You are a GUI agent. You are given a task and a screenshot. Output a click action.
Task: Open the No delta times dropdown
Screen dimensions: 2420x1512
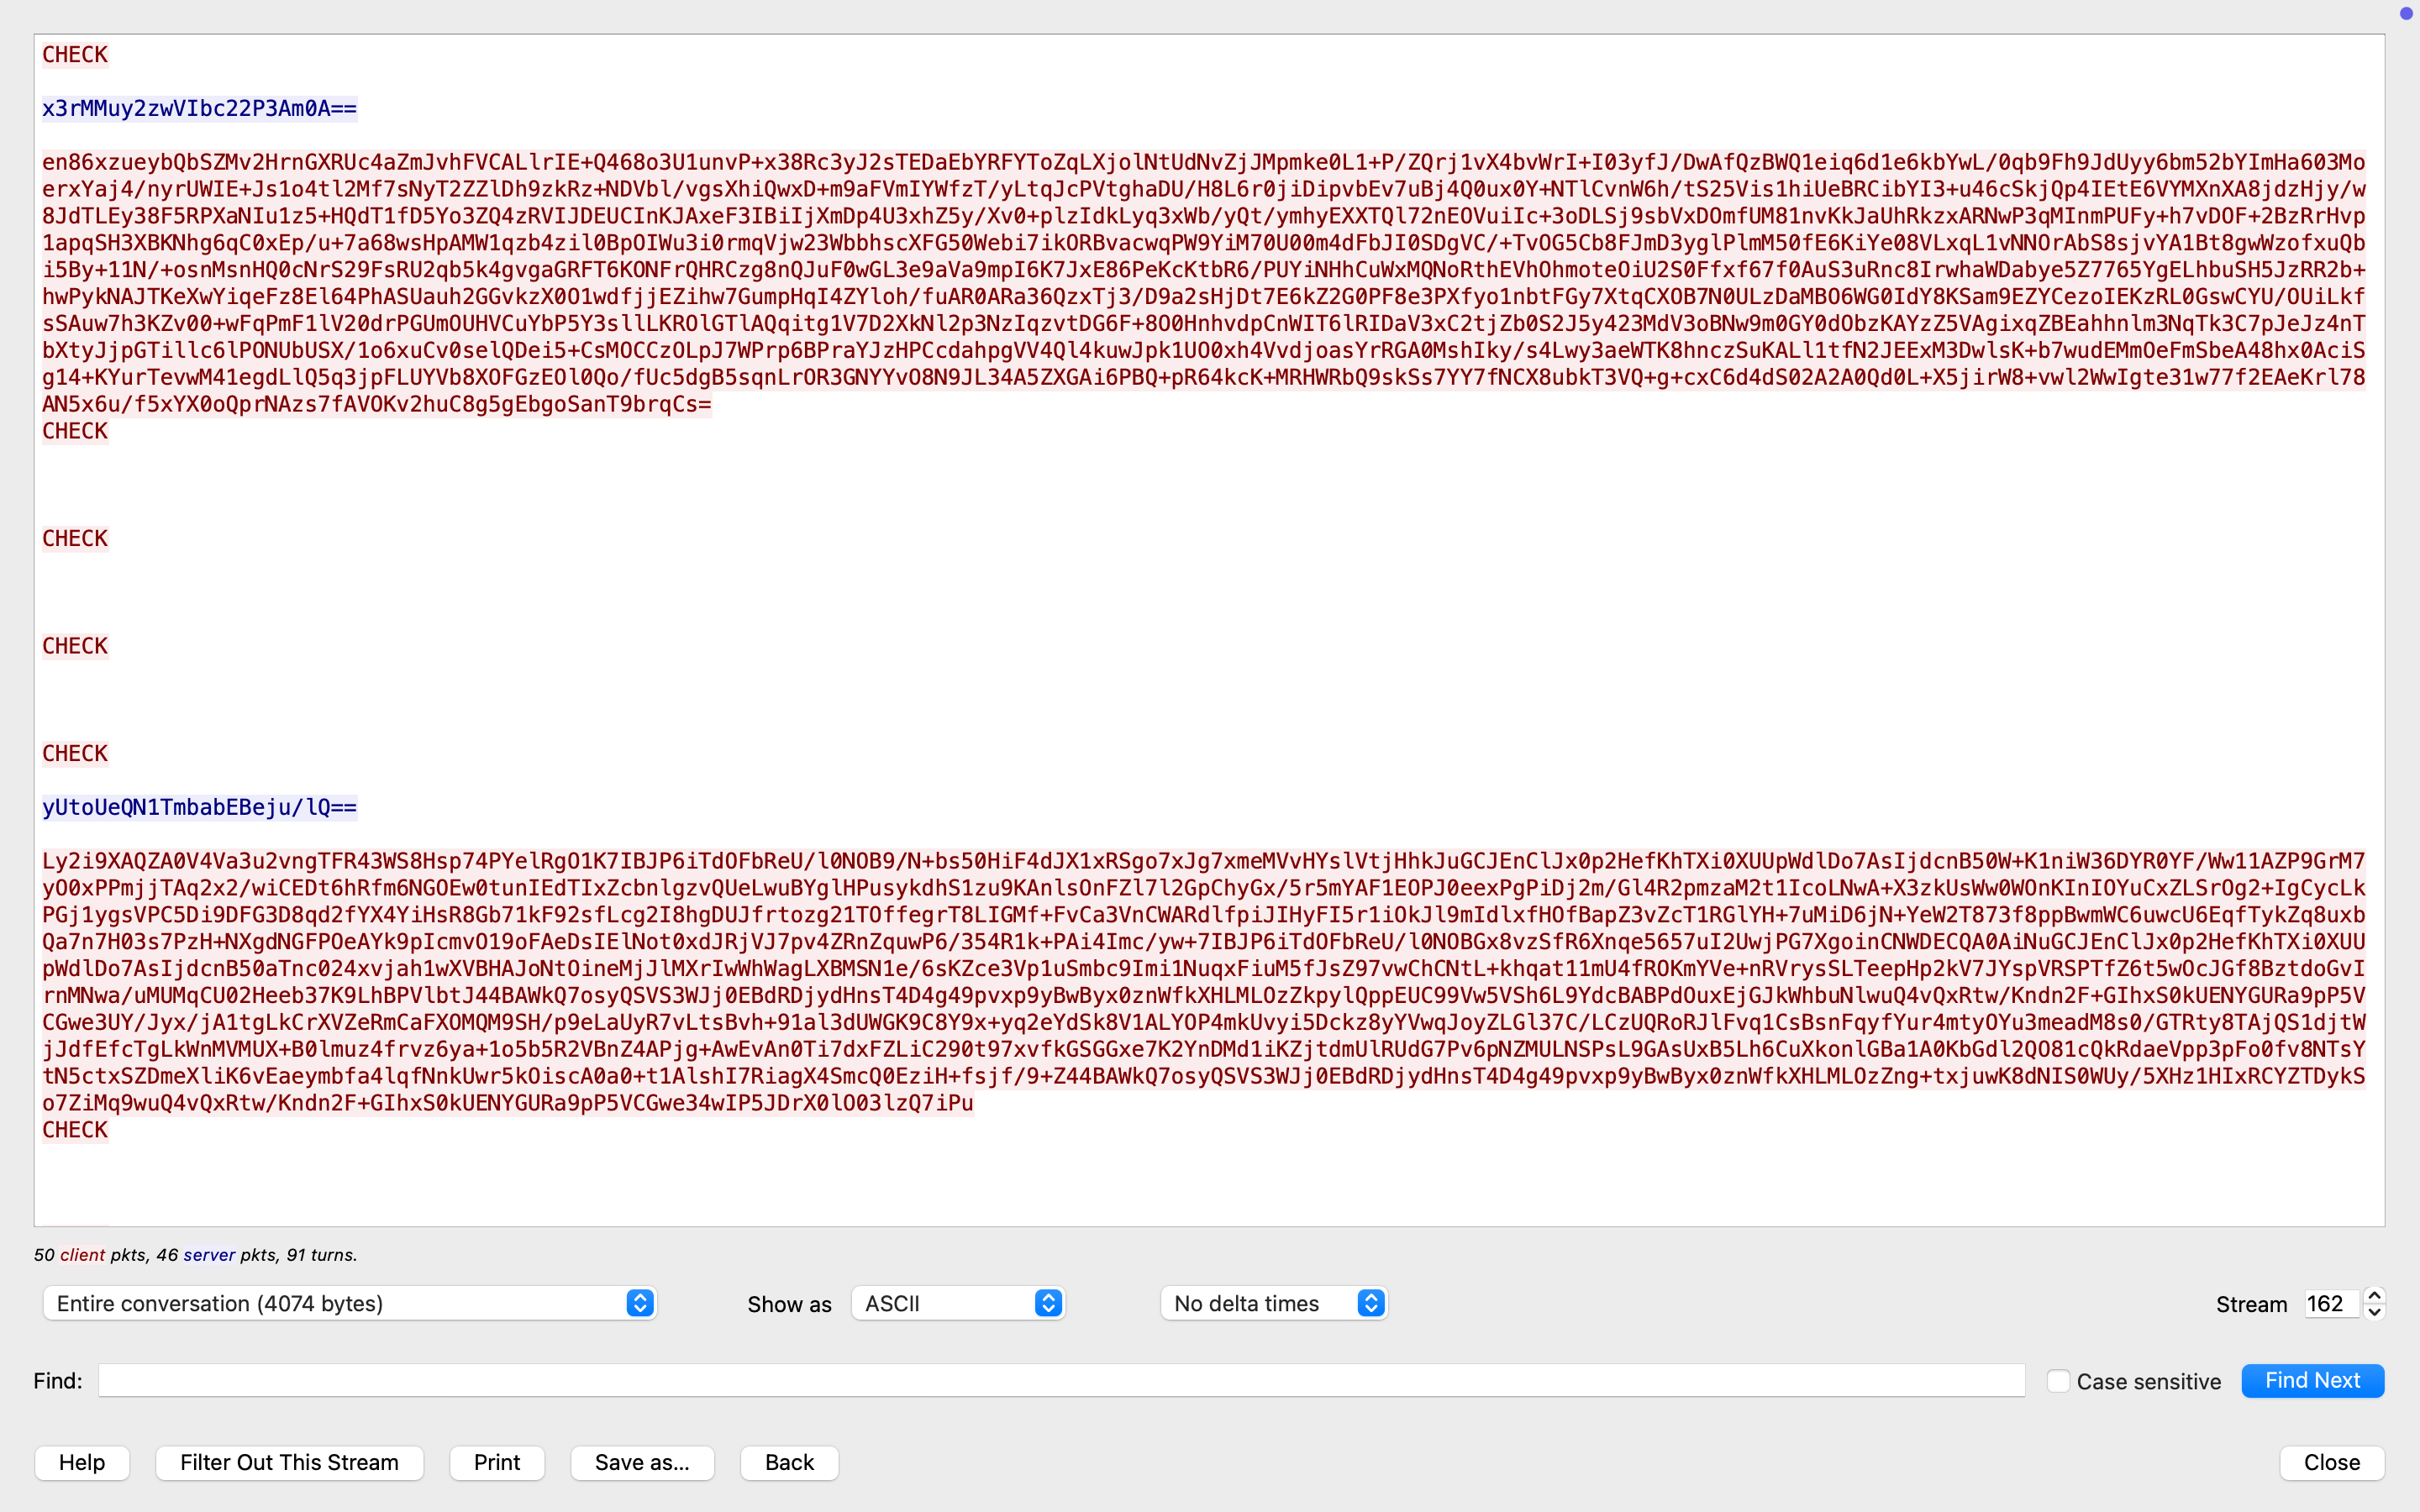point(1274,1303)
